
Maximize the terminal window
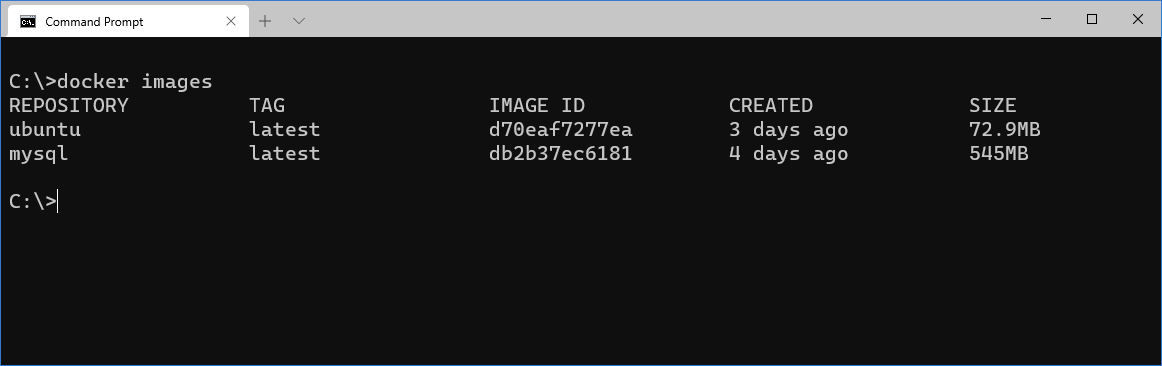[1092, 20]
